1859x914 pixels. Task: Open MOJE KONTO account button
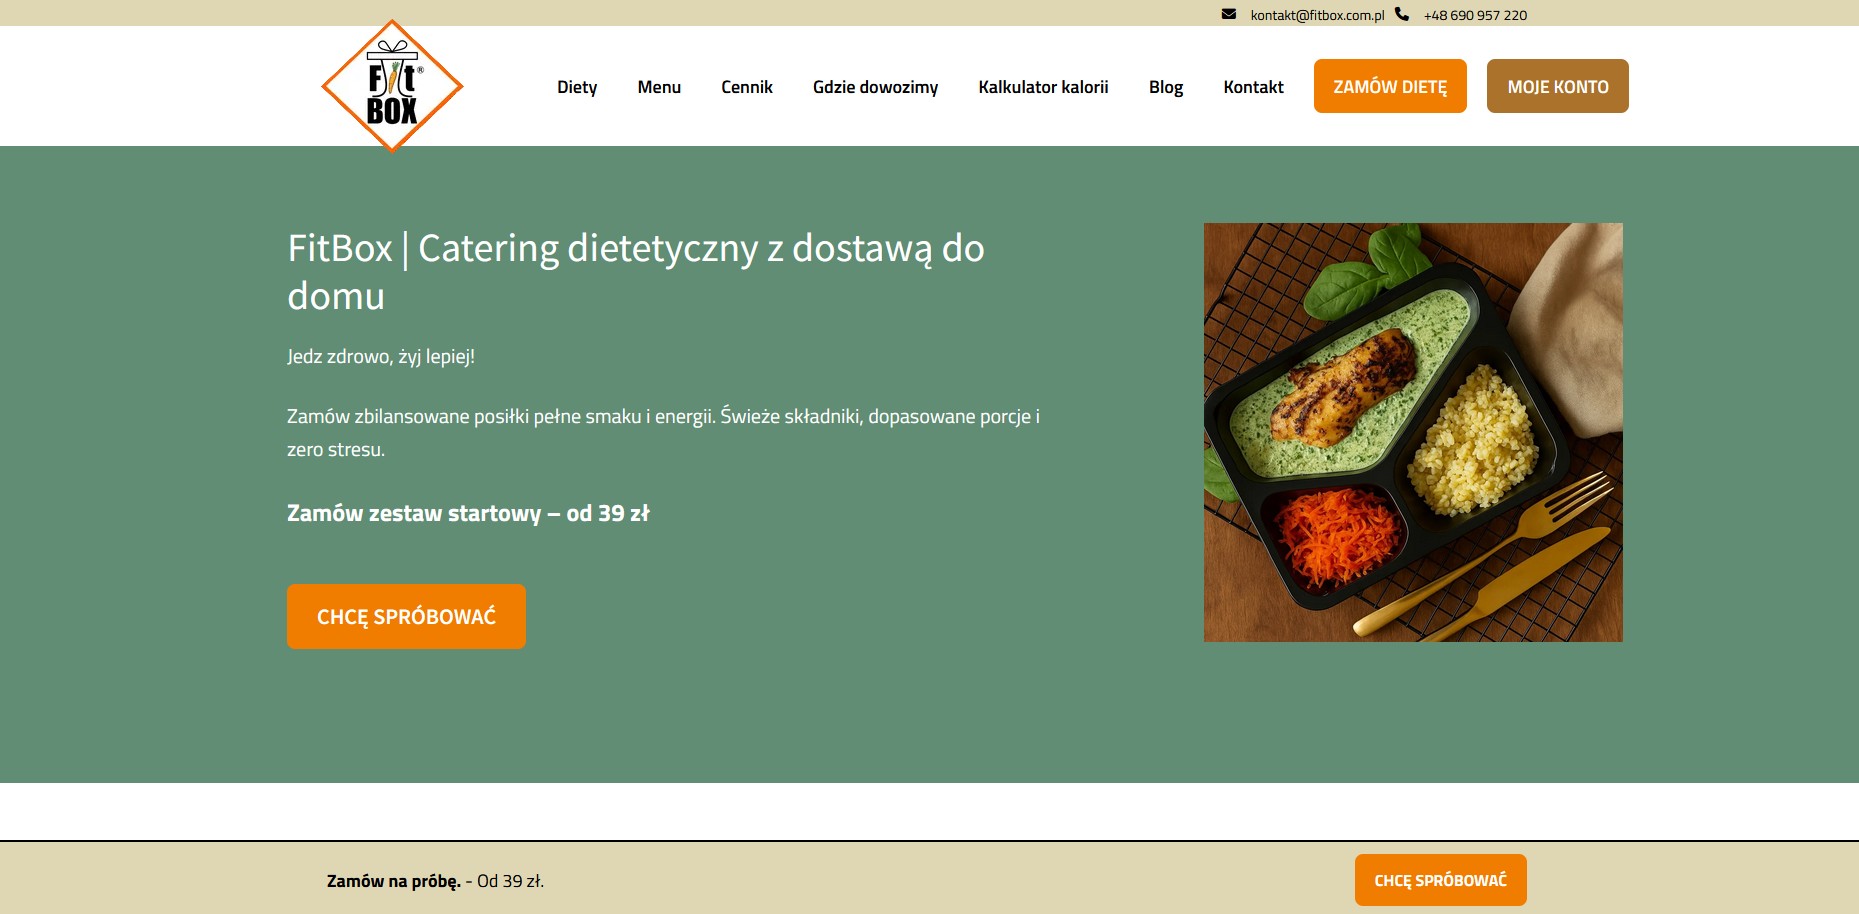(1558, 86)
